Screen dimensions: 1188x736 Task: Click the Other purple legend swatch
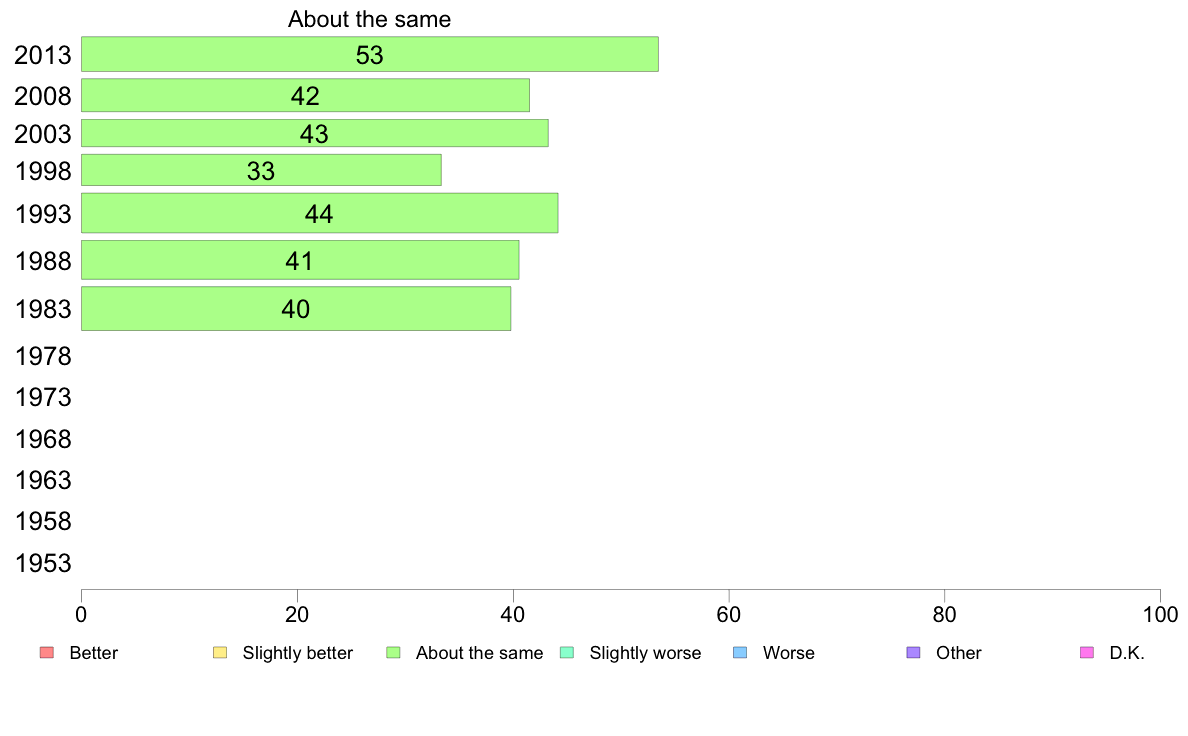[x=914, y=653]
